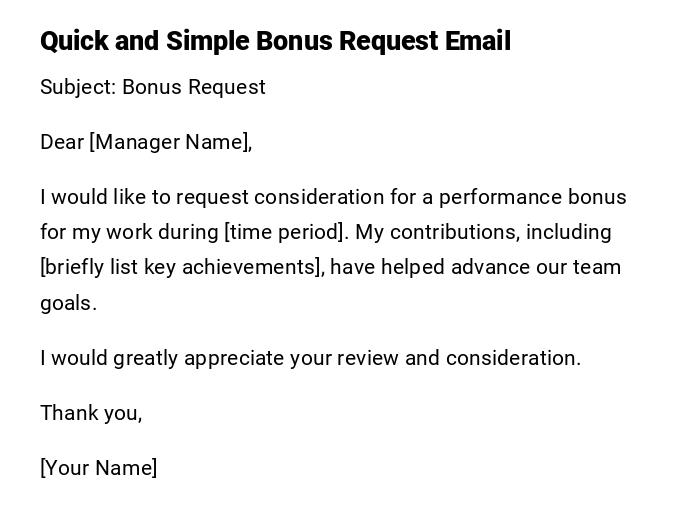Screen dimensions: 700x530
Task: Click the '[Manager Name]' placeholder
Action: (168, 142)
